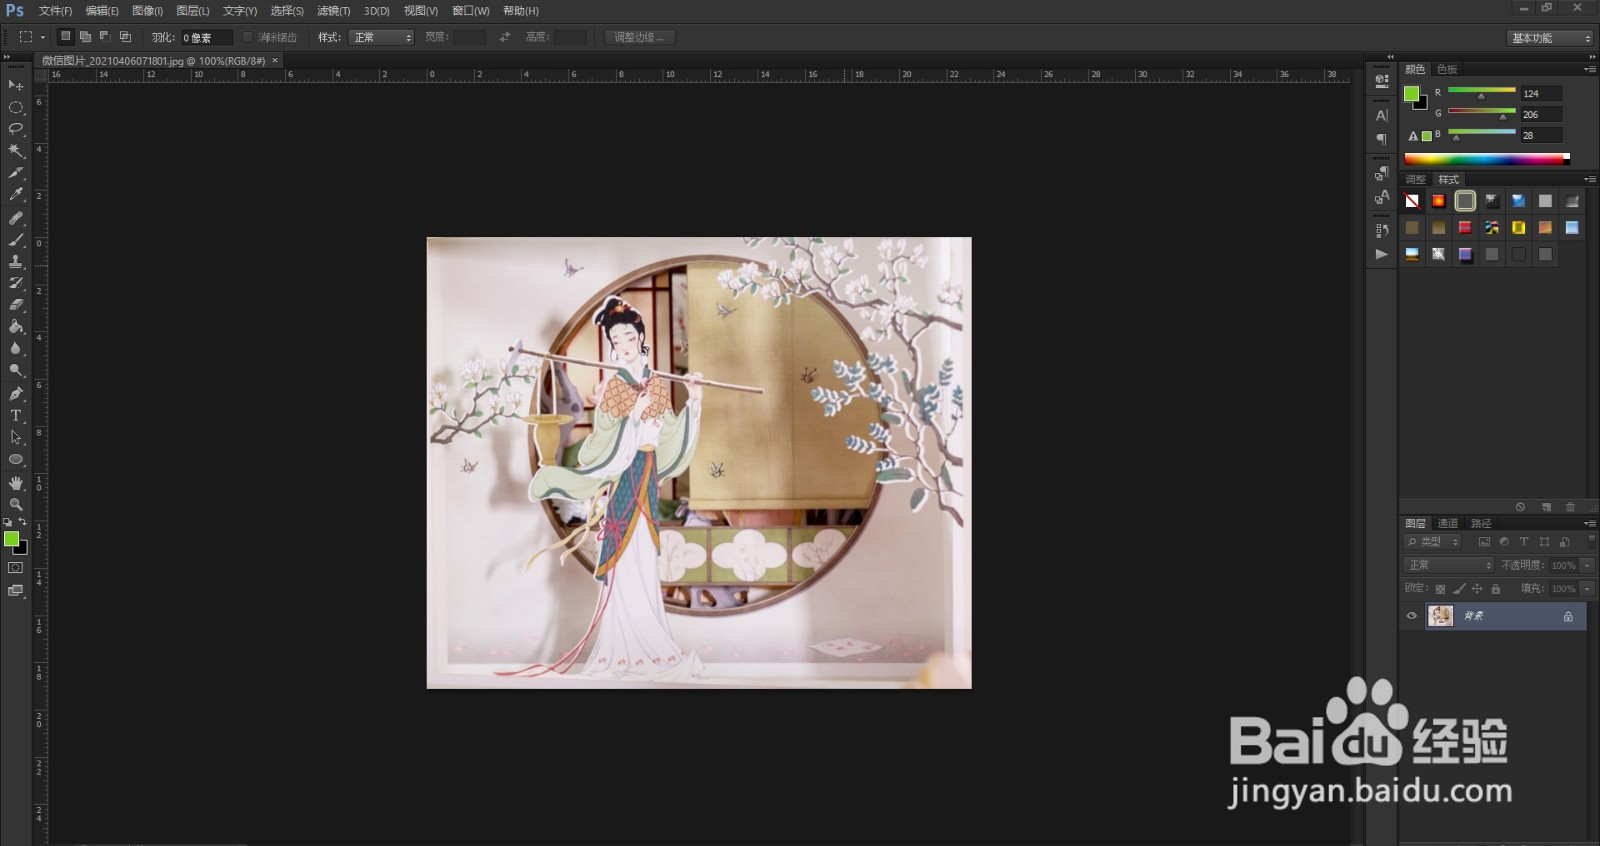The width and height of the screenshot is (1600, 846).
Task: Open the 填充 fill slider arrow
Action: (1587, 589)
